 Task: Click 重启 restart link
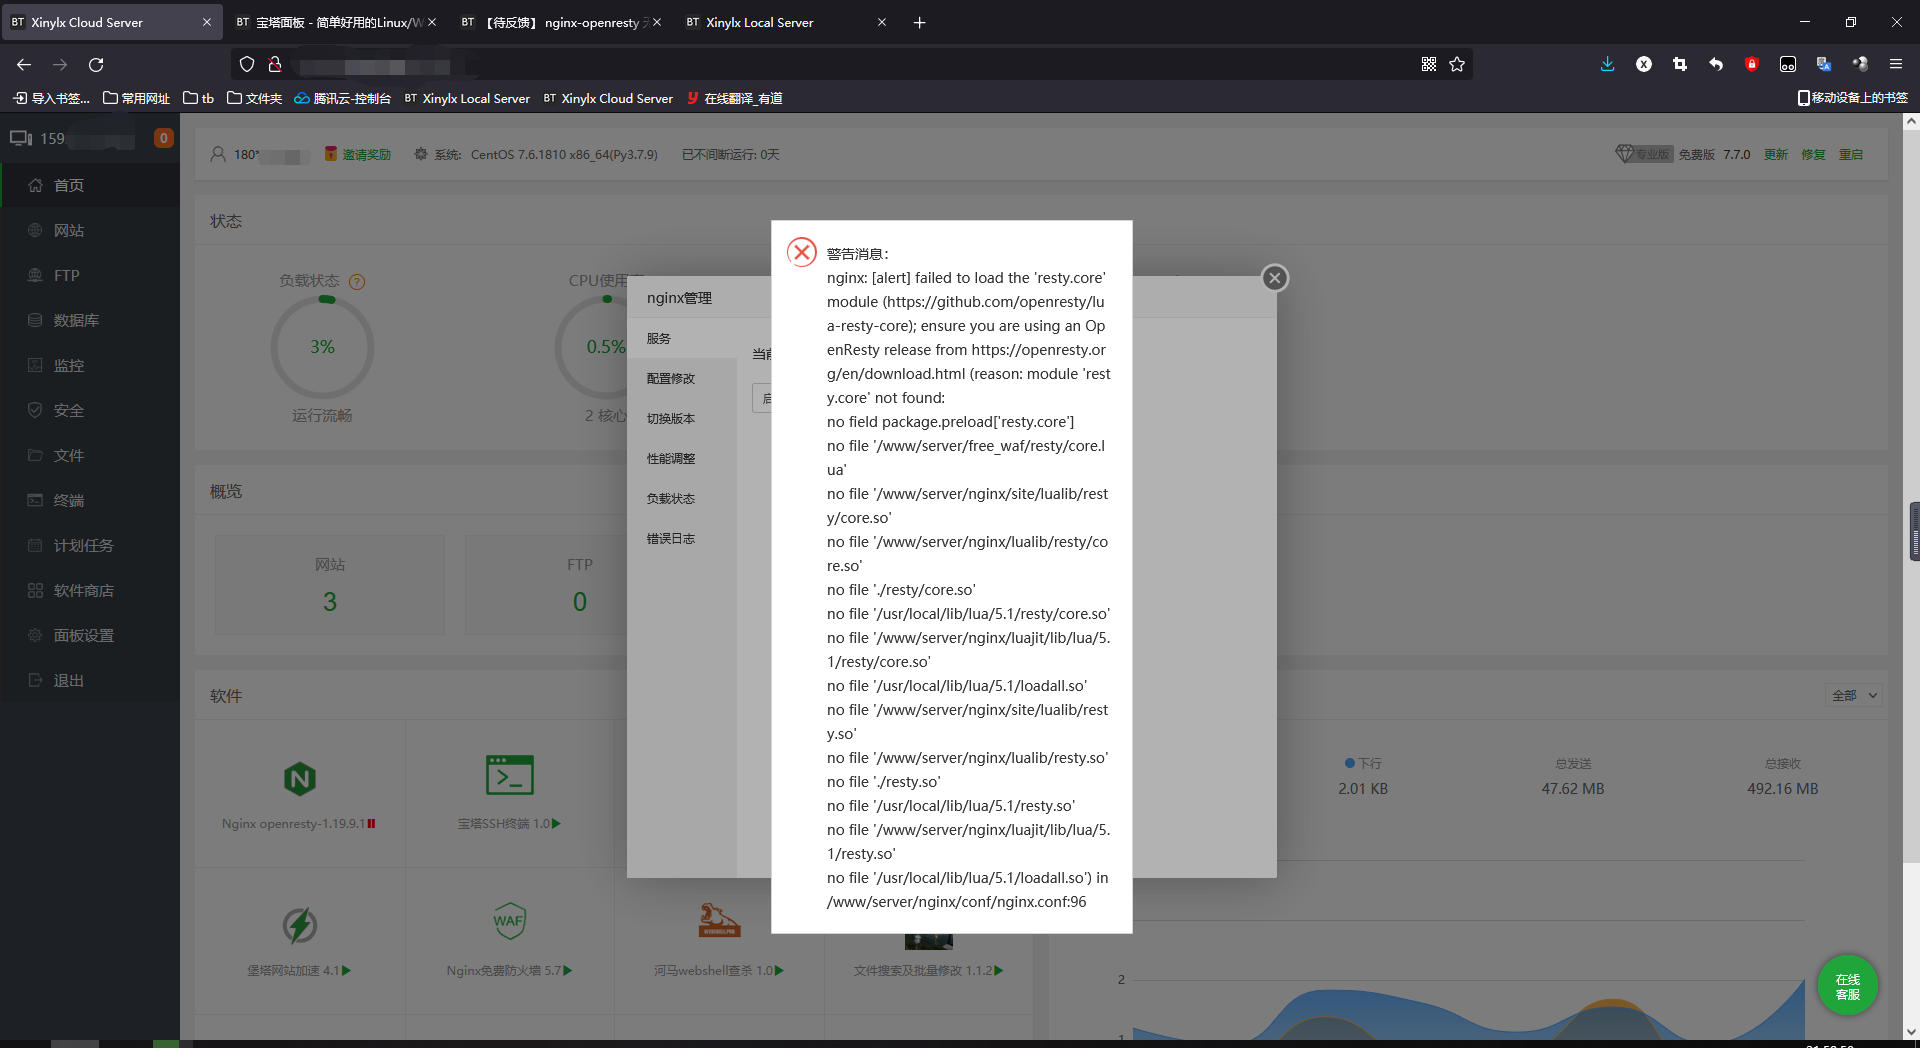point(1851,154)
